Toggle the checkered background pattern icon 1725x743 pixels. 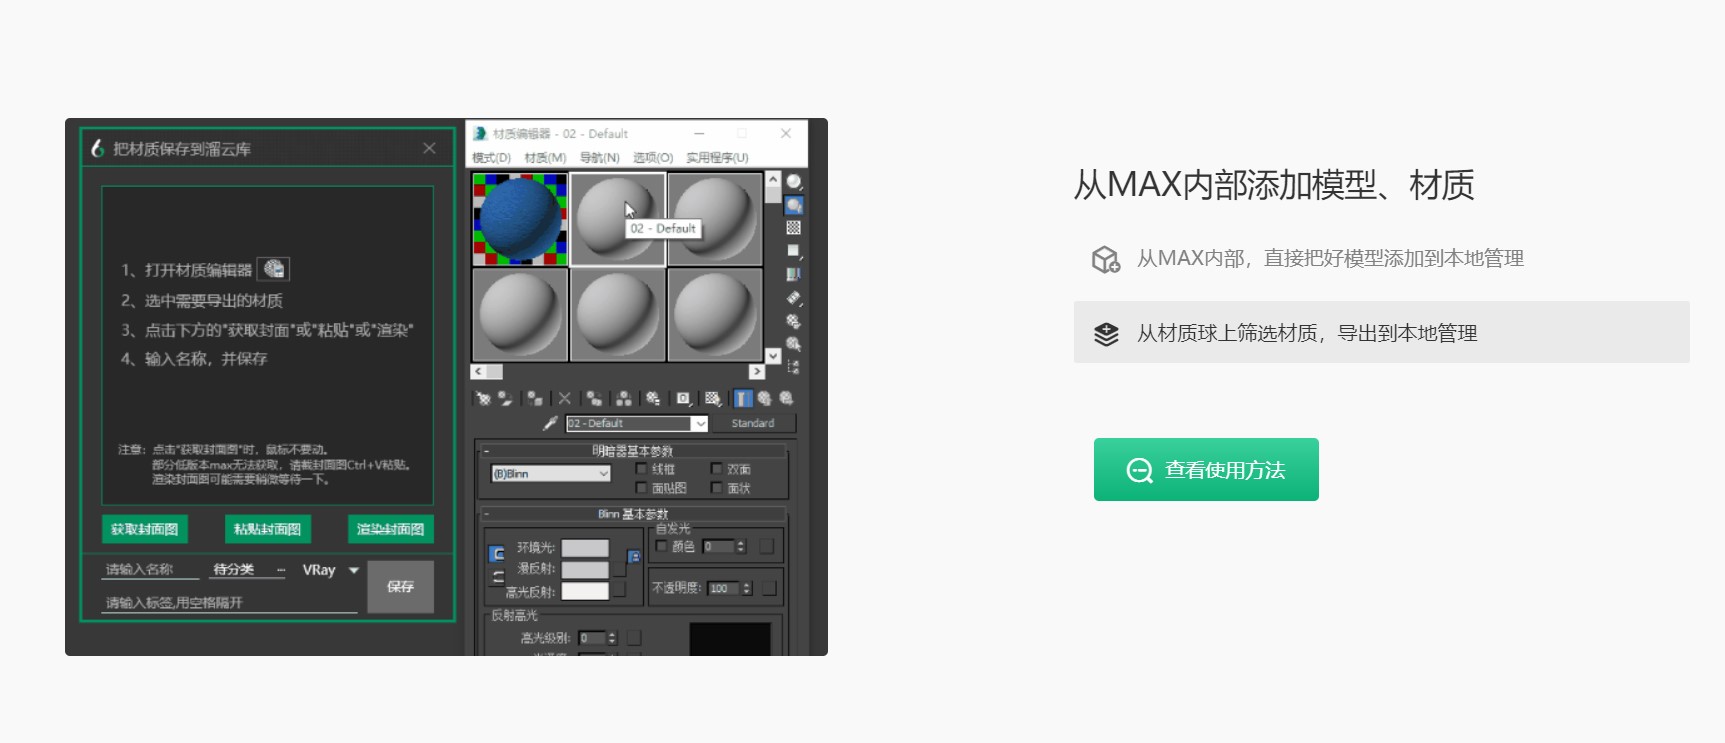tap(794, 227)
